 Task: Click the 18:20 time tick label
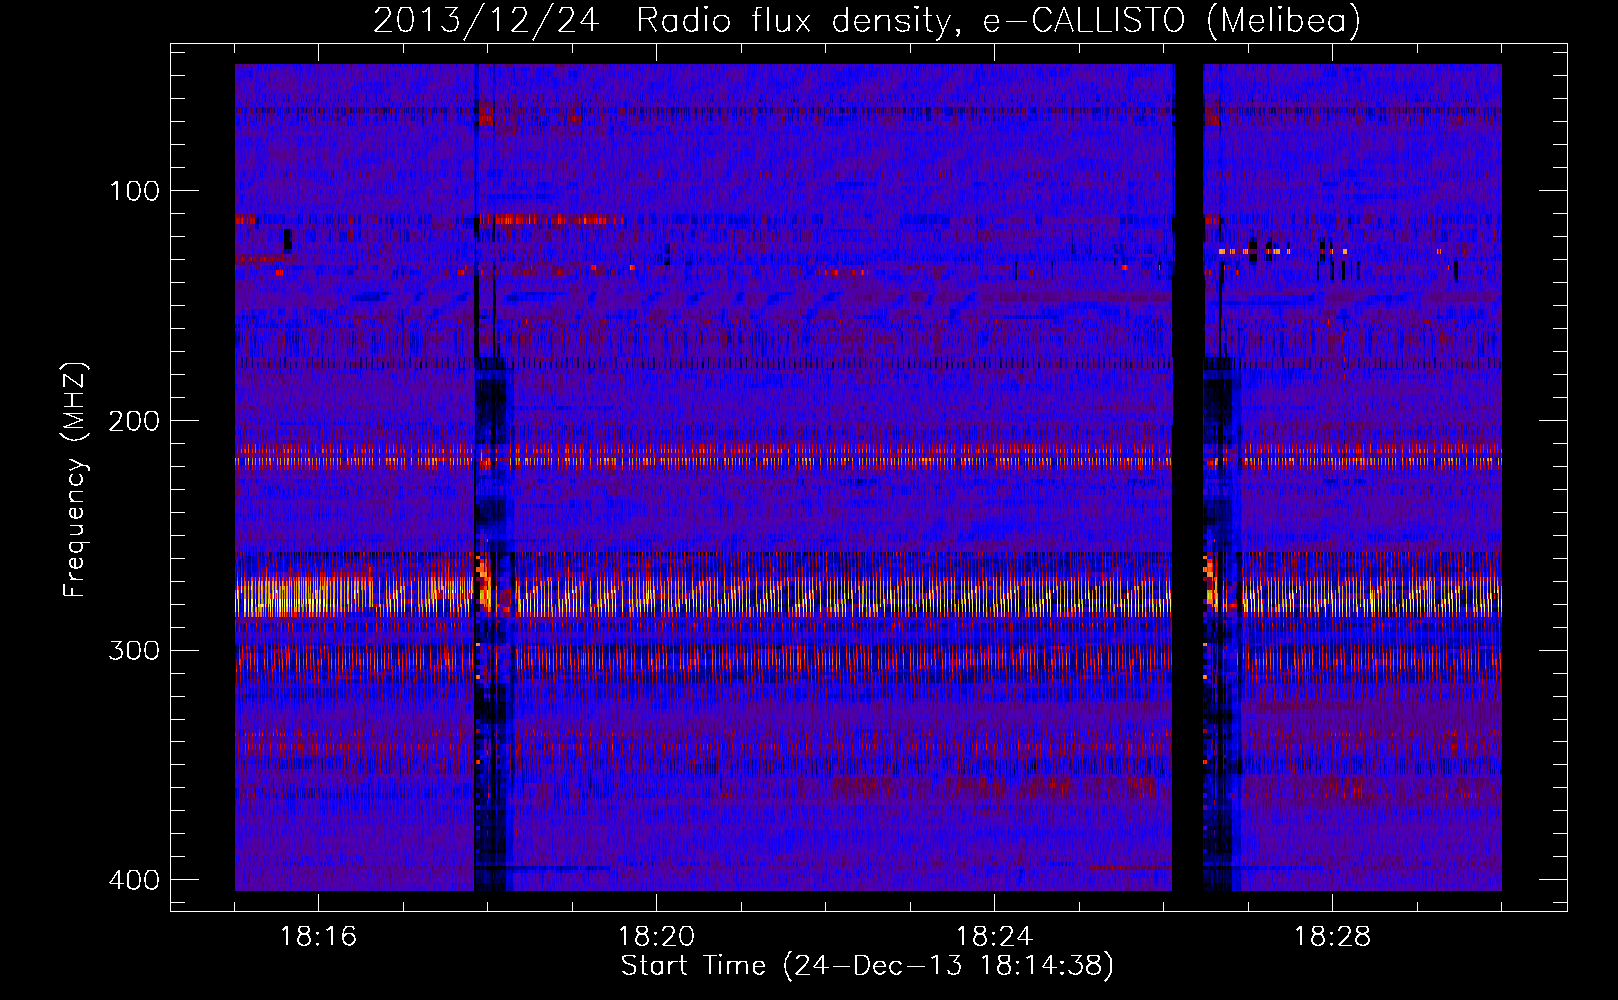coord(656,937)
